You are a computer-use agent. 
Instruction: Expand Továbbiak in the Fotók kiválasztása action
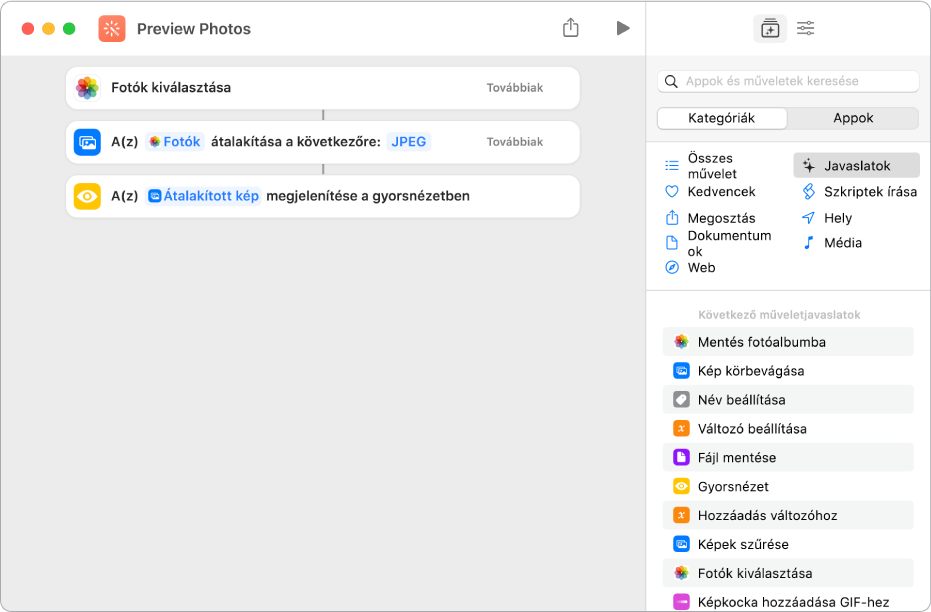pos(514,88)
